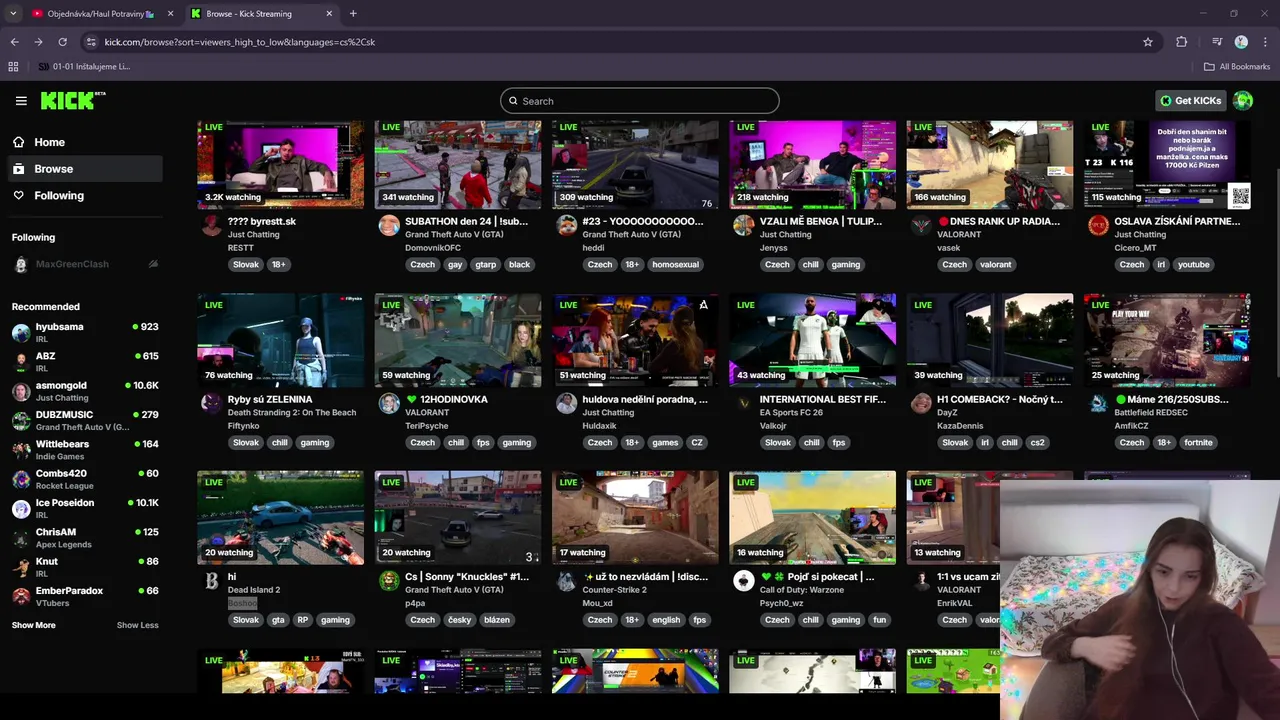Open Psych0_wz channel avatar
This screenshot has height=720, width=1280.
(743, 581)
